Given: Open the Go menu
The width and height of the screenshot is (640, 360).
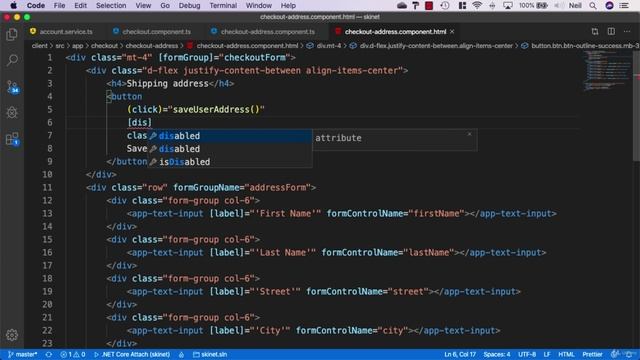Looking at the screenshot, I should [165, 5].
